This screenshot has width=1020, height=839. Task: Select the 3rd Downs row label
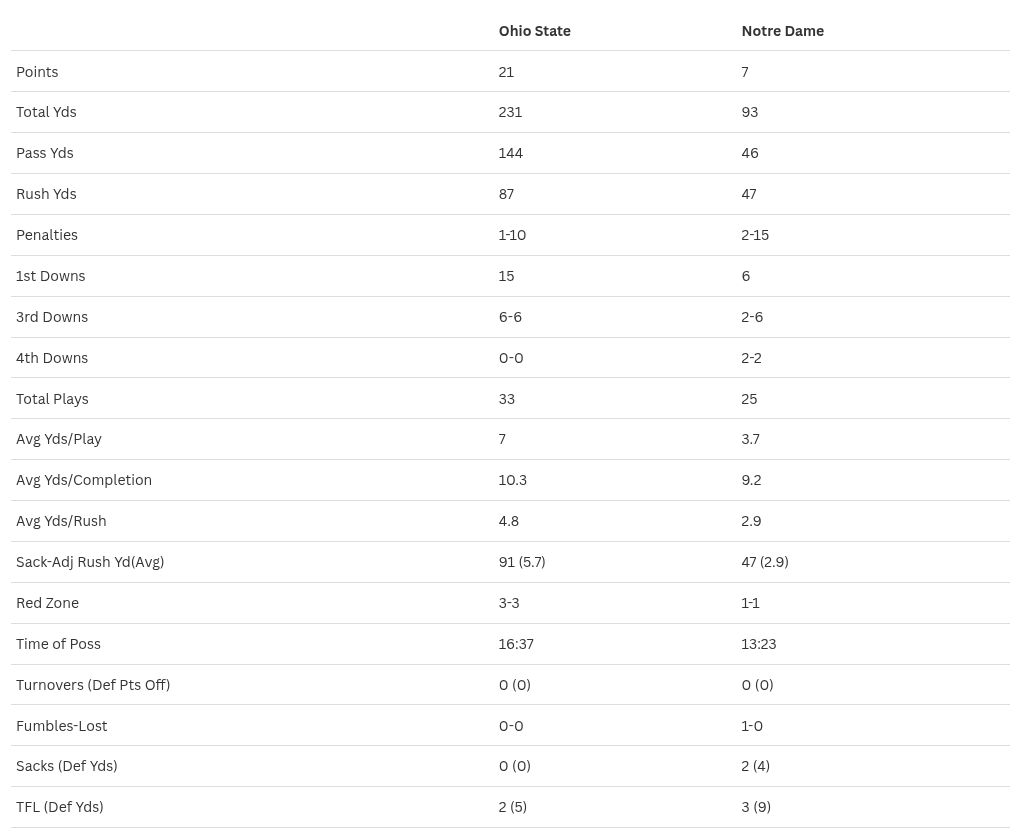[52, 317]
